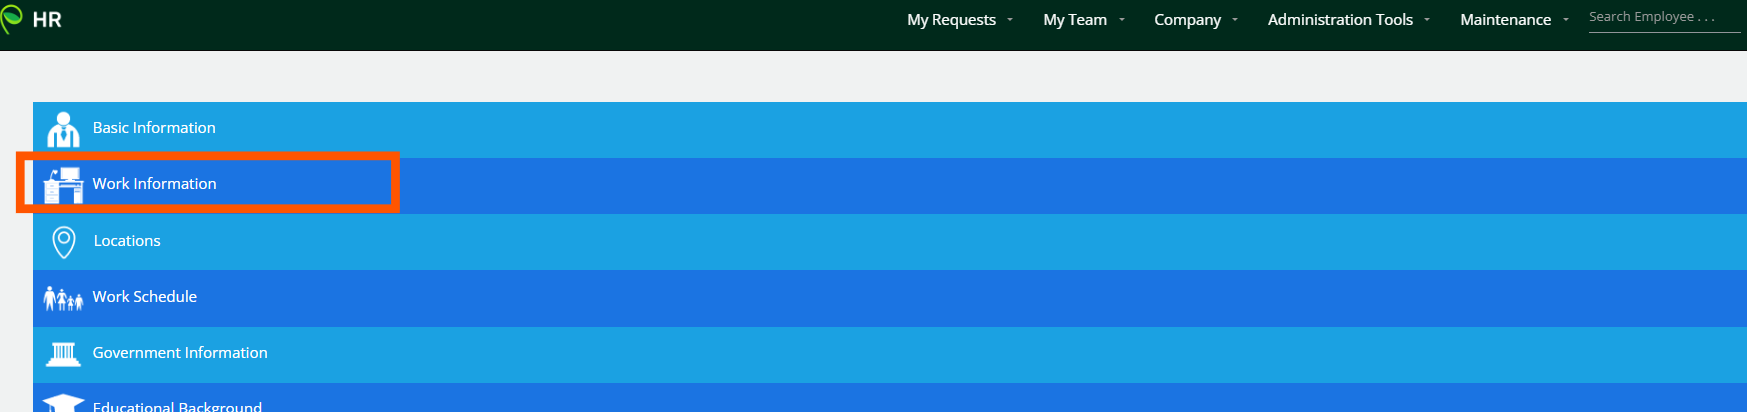Click the Work Schedule people icon

(x=63, y=298)
